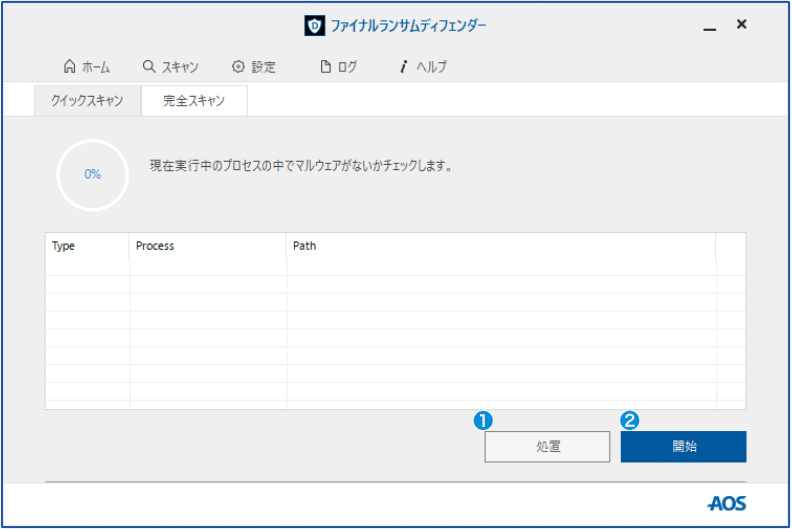This screenshot has width=792, height=529.
Task: Click the home house icon
Action: pos(70,66)
